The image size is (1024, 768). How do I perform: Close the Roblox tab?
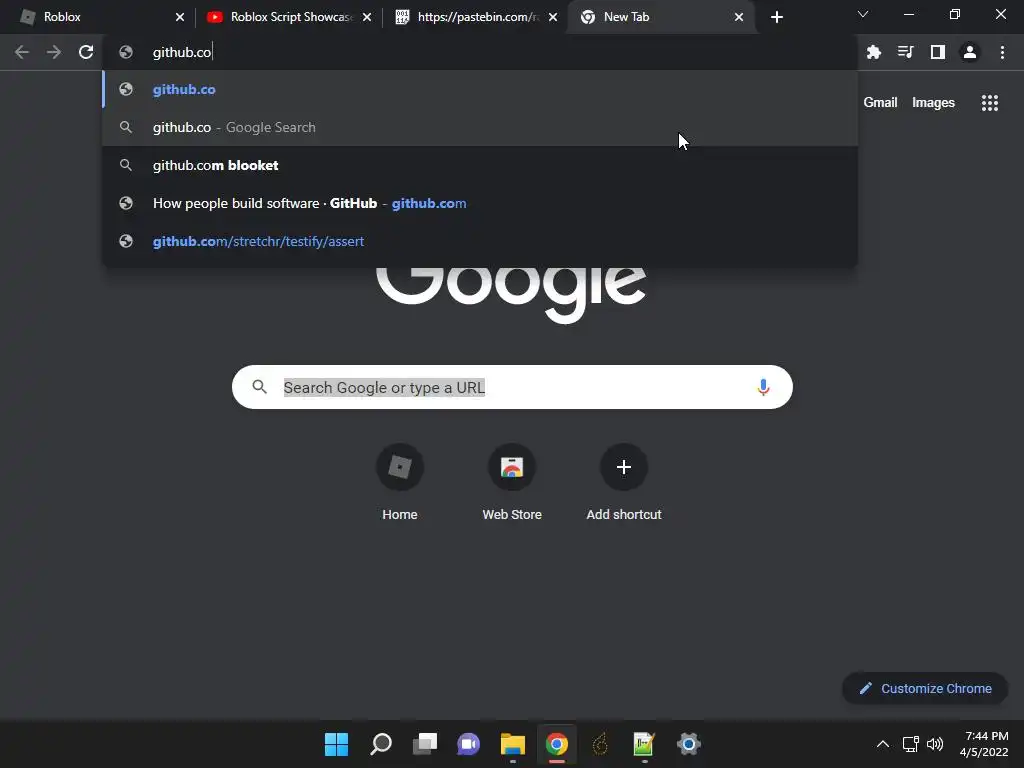180,17
